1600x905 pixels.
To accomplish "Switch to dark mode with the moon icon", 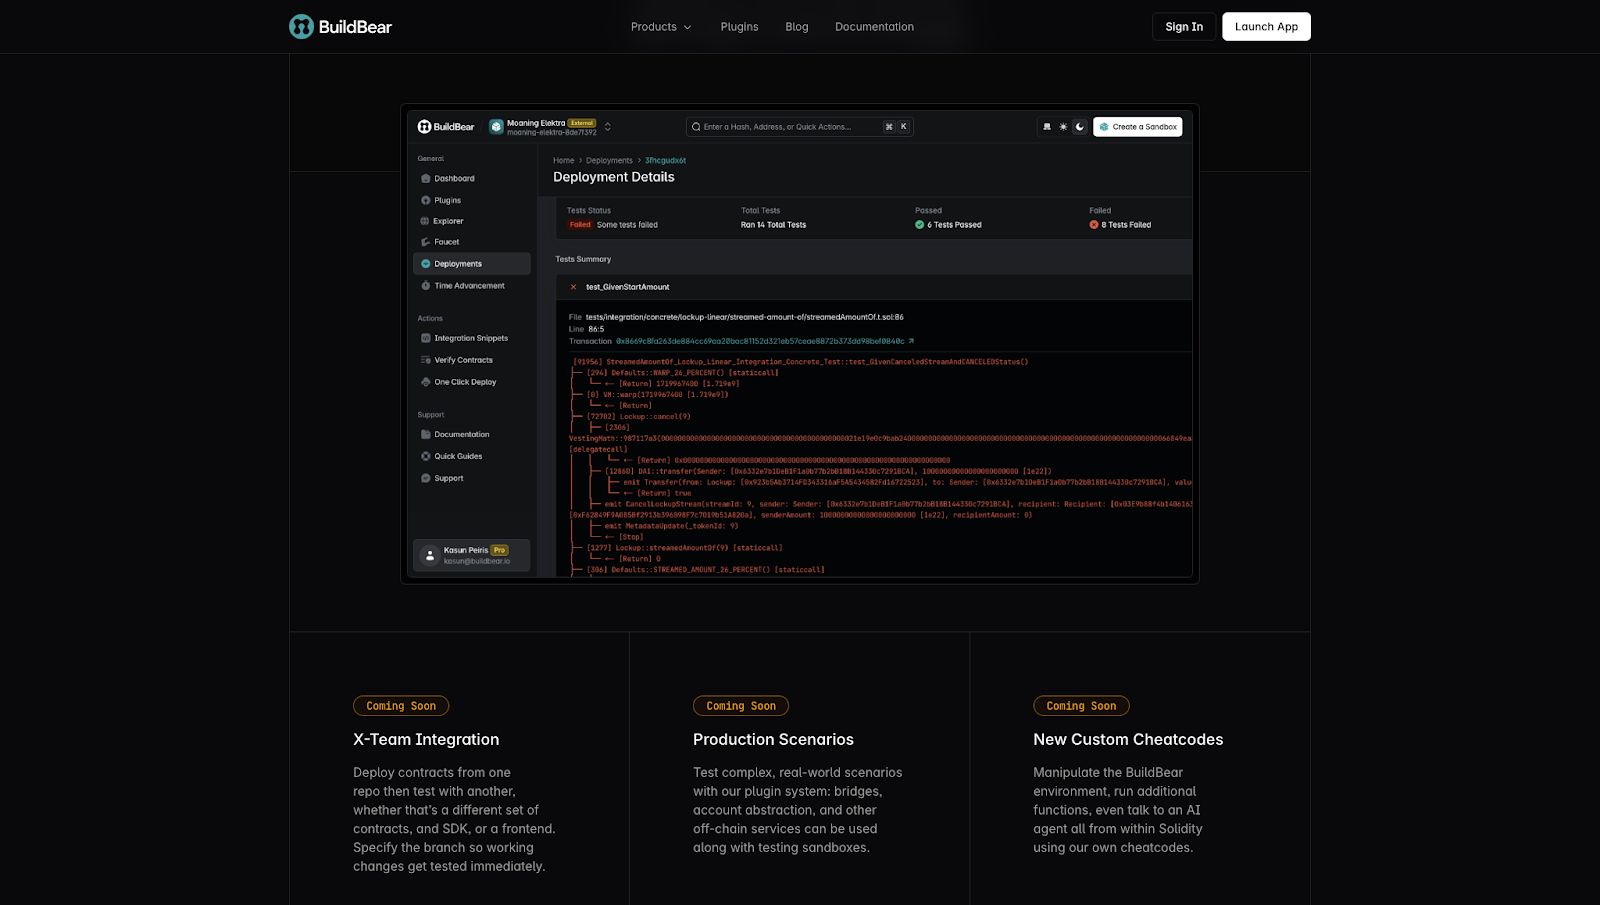I will coord(1079,127).
